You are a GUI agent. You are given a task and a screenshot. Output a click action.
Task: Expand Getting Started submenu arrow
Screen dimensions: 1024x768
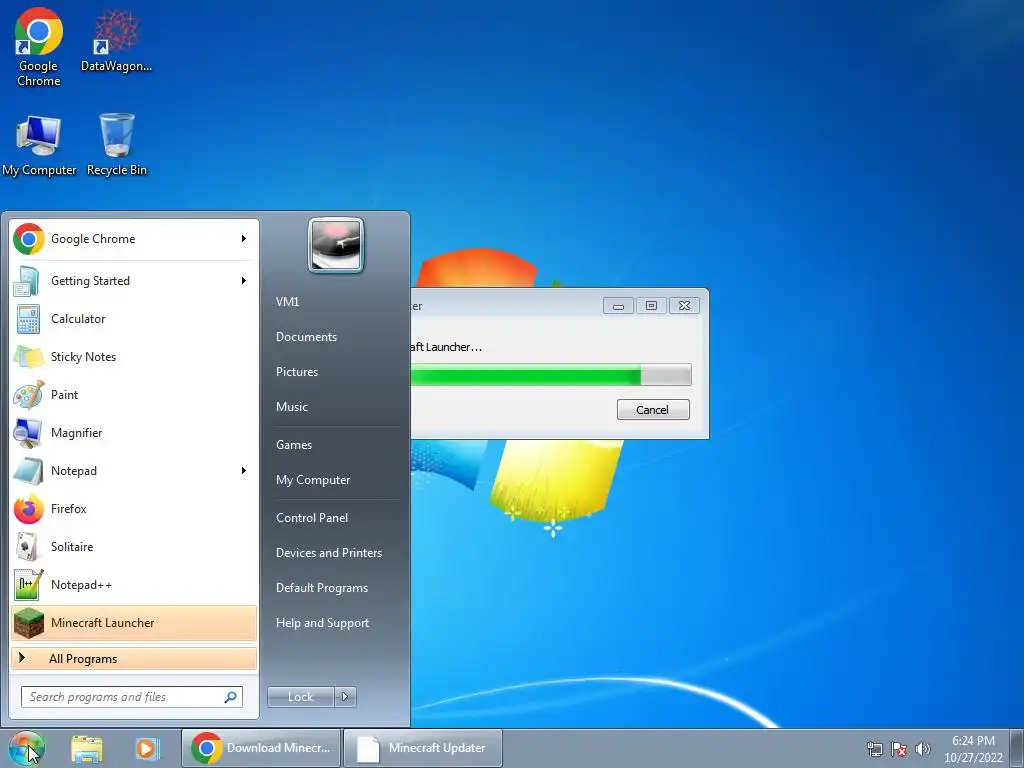pyautogui.click(x=244, y=281)
